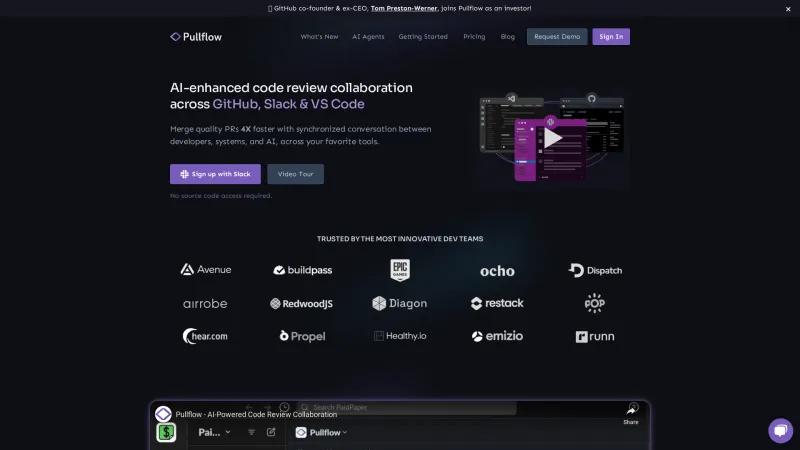Click the hear.com logo
This screenshot has height=450, width=800.
tap(205, 336)
